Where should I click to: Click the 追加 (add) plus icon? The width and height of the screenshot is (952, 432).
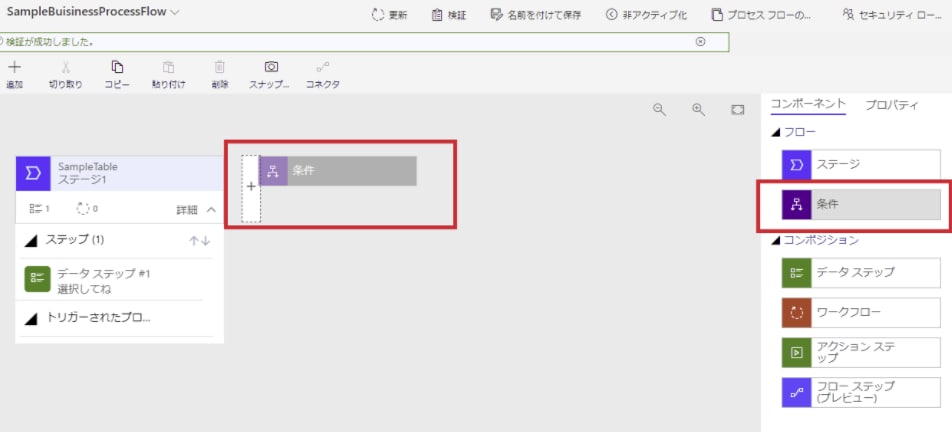click(15, 67)
